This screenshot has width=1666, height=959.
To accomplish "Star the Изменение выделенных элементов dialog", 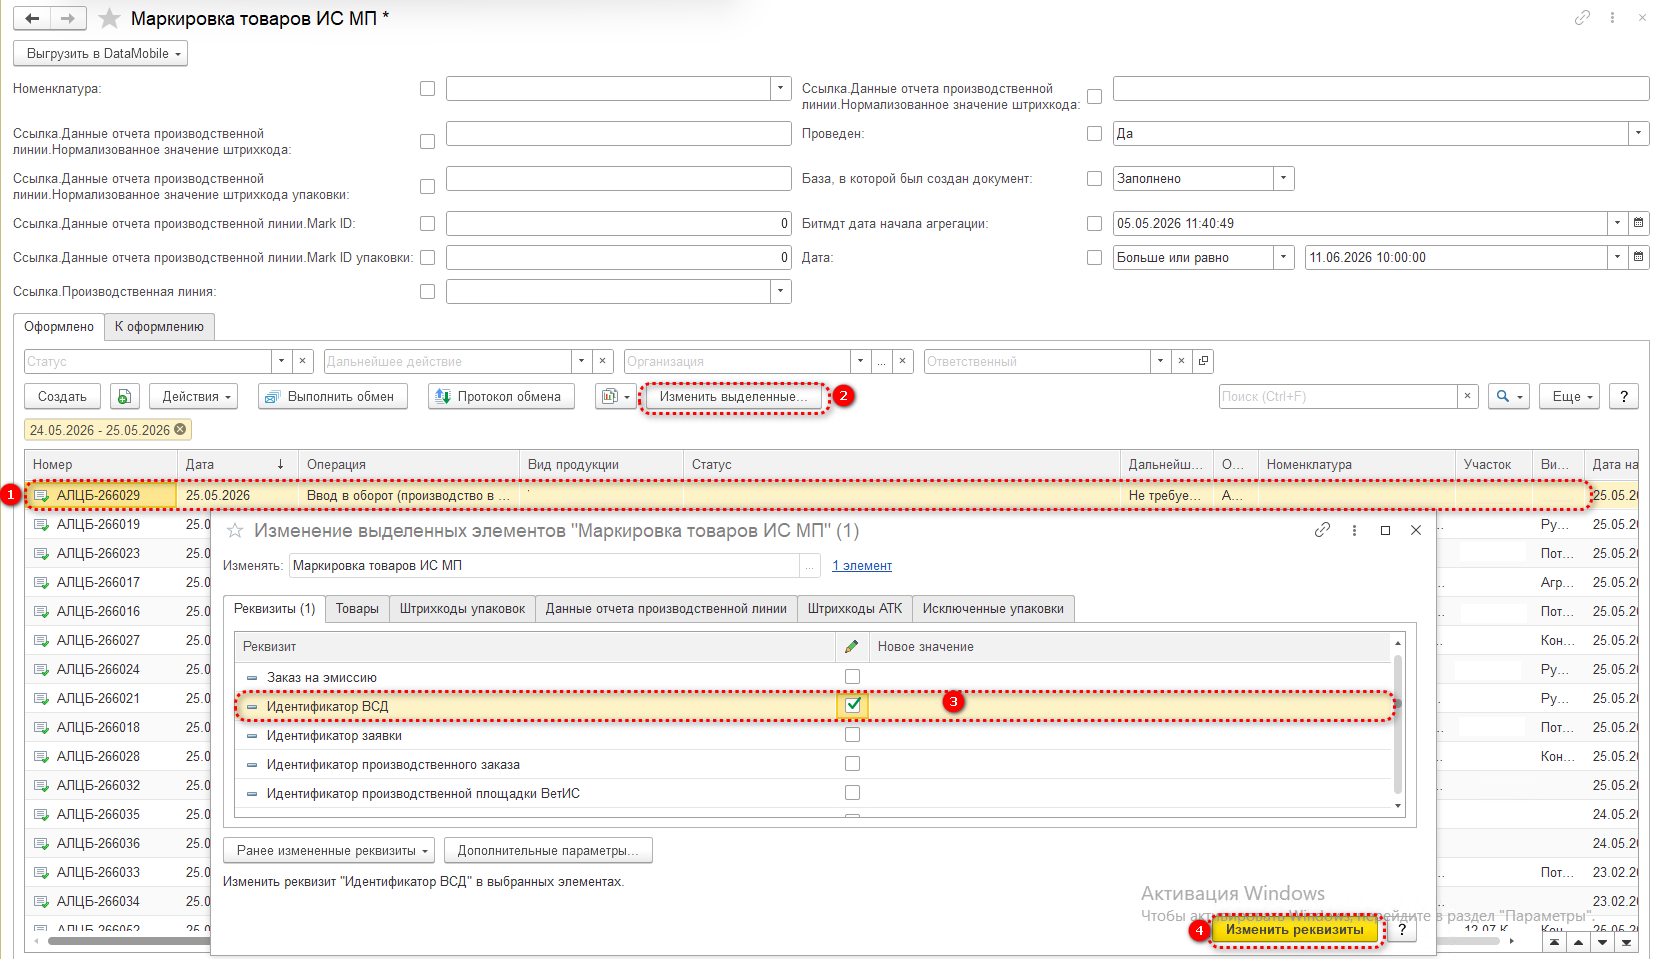I will [235, 531].
